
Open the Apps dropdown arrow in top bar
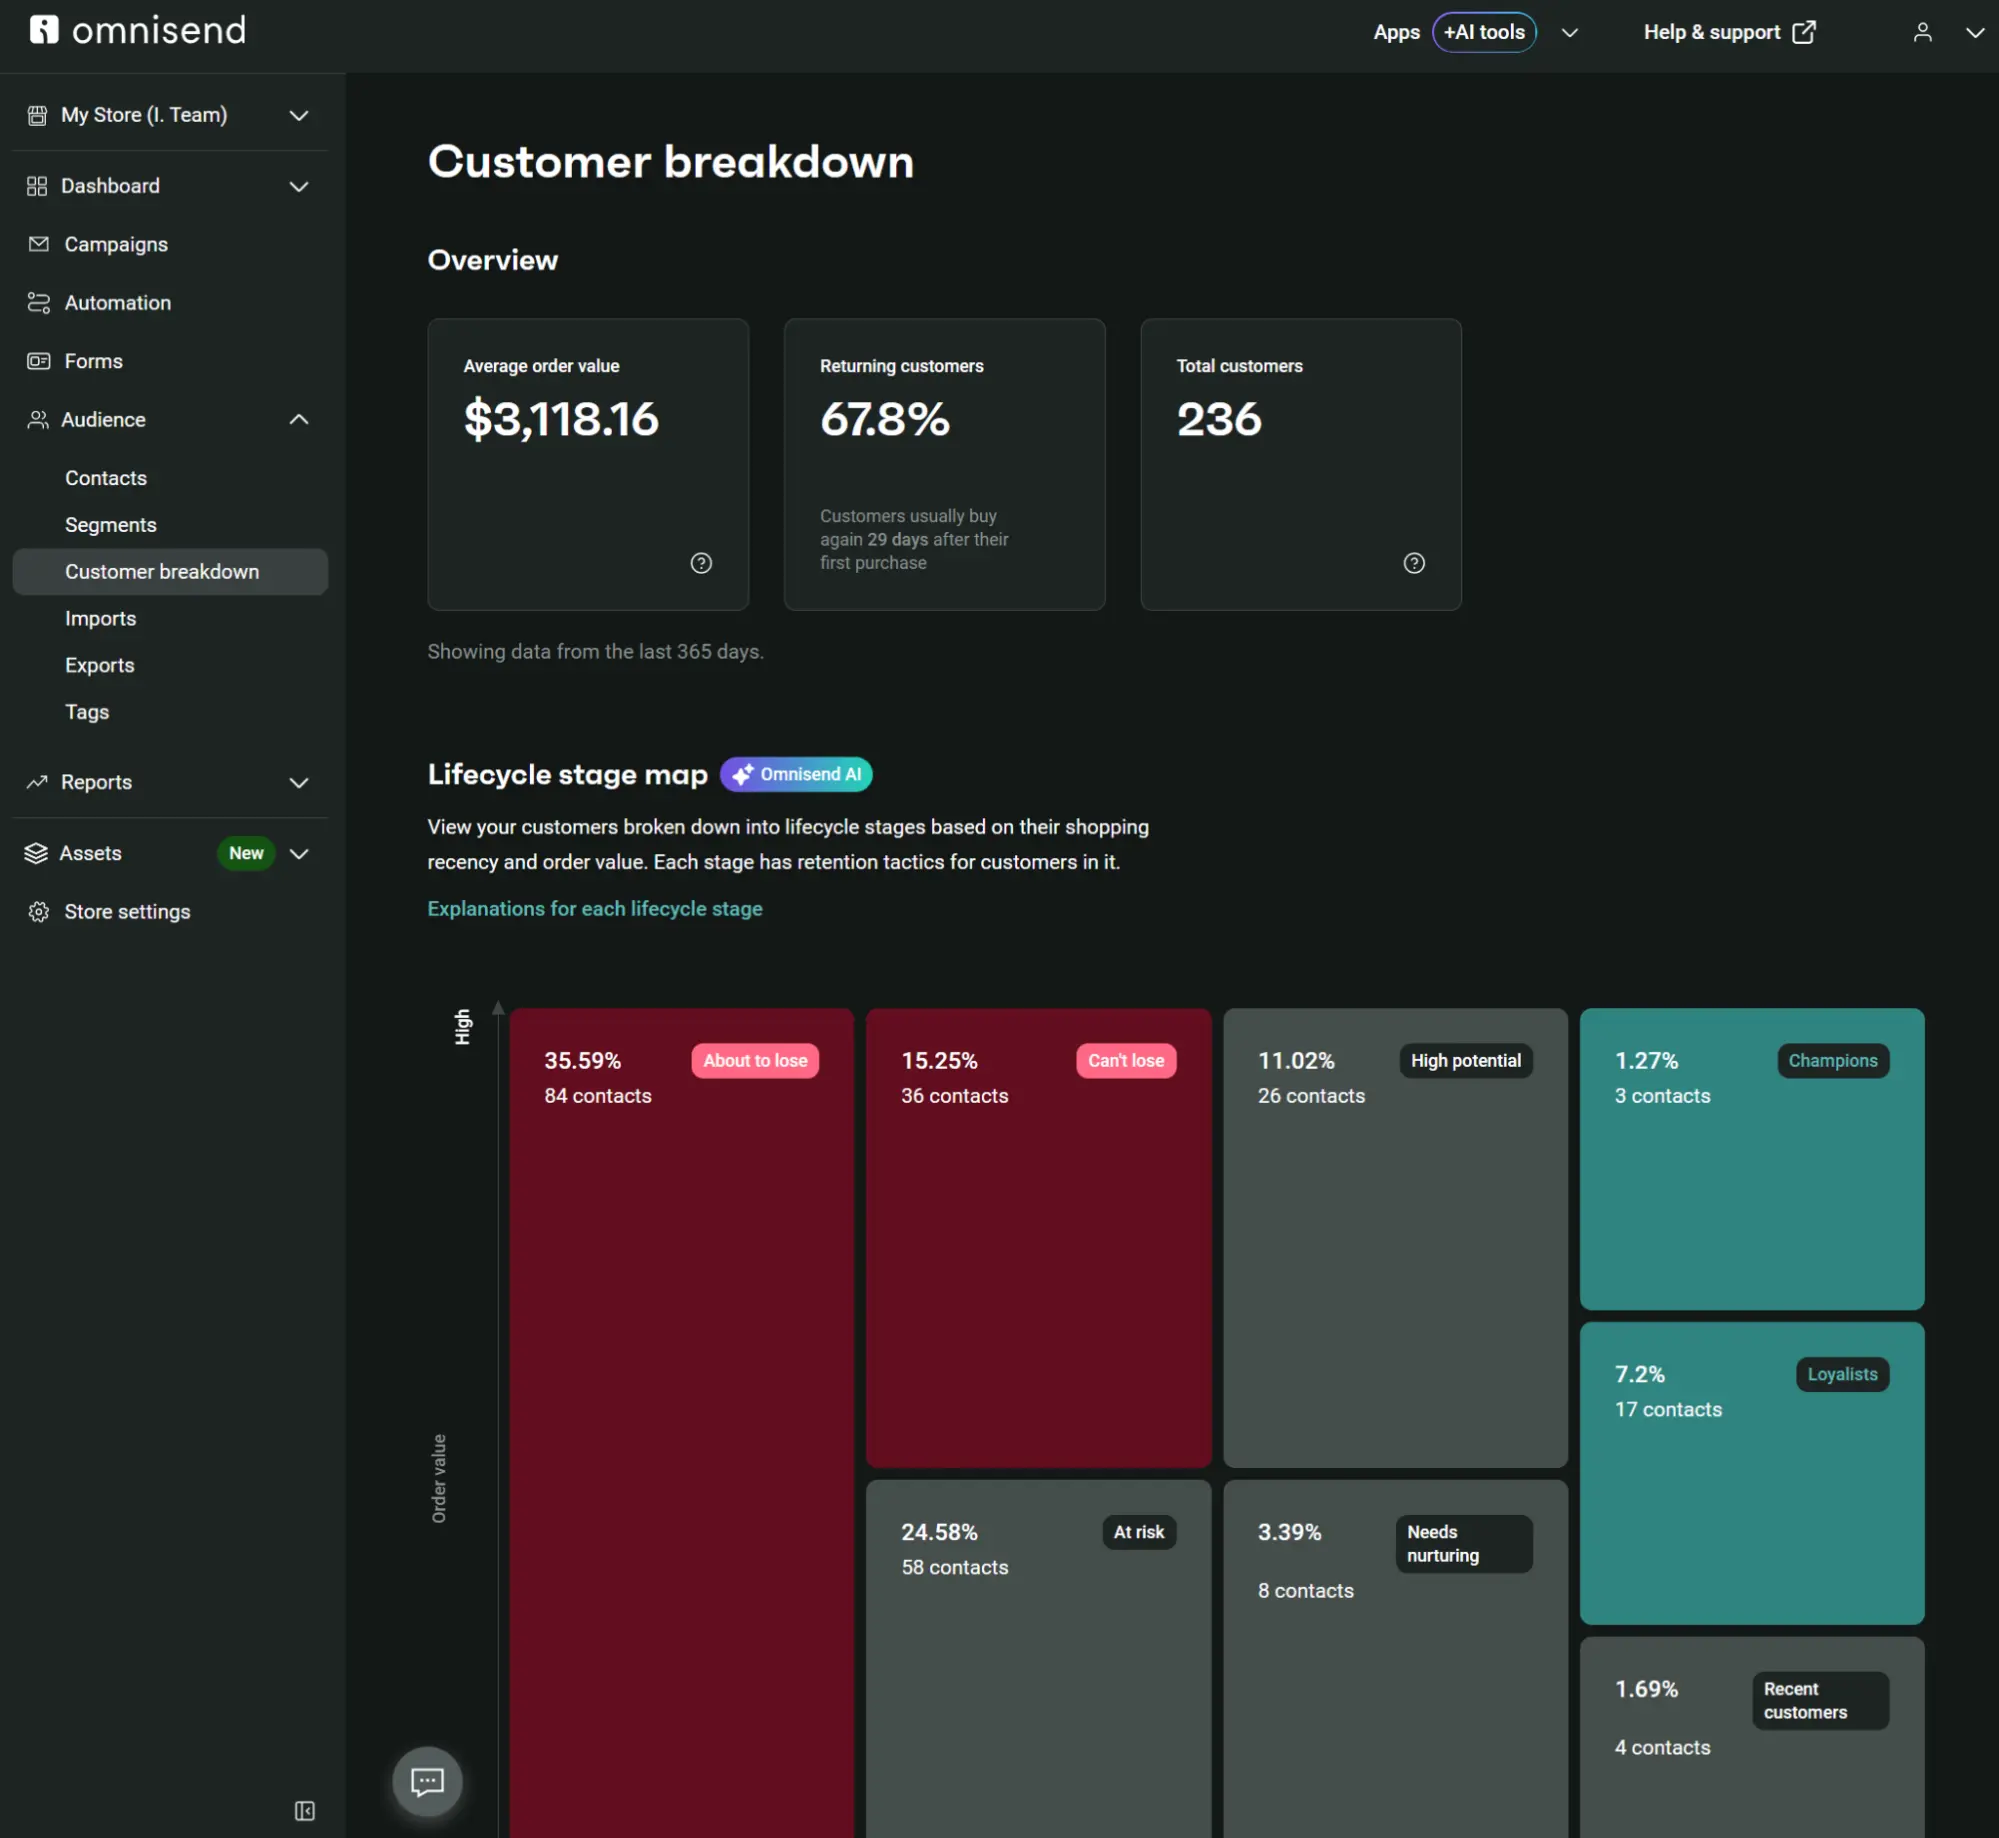coord(1570,32)
